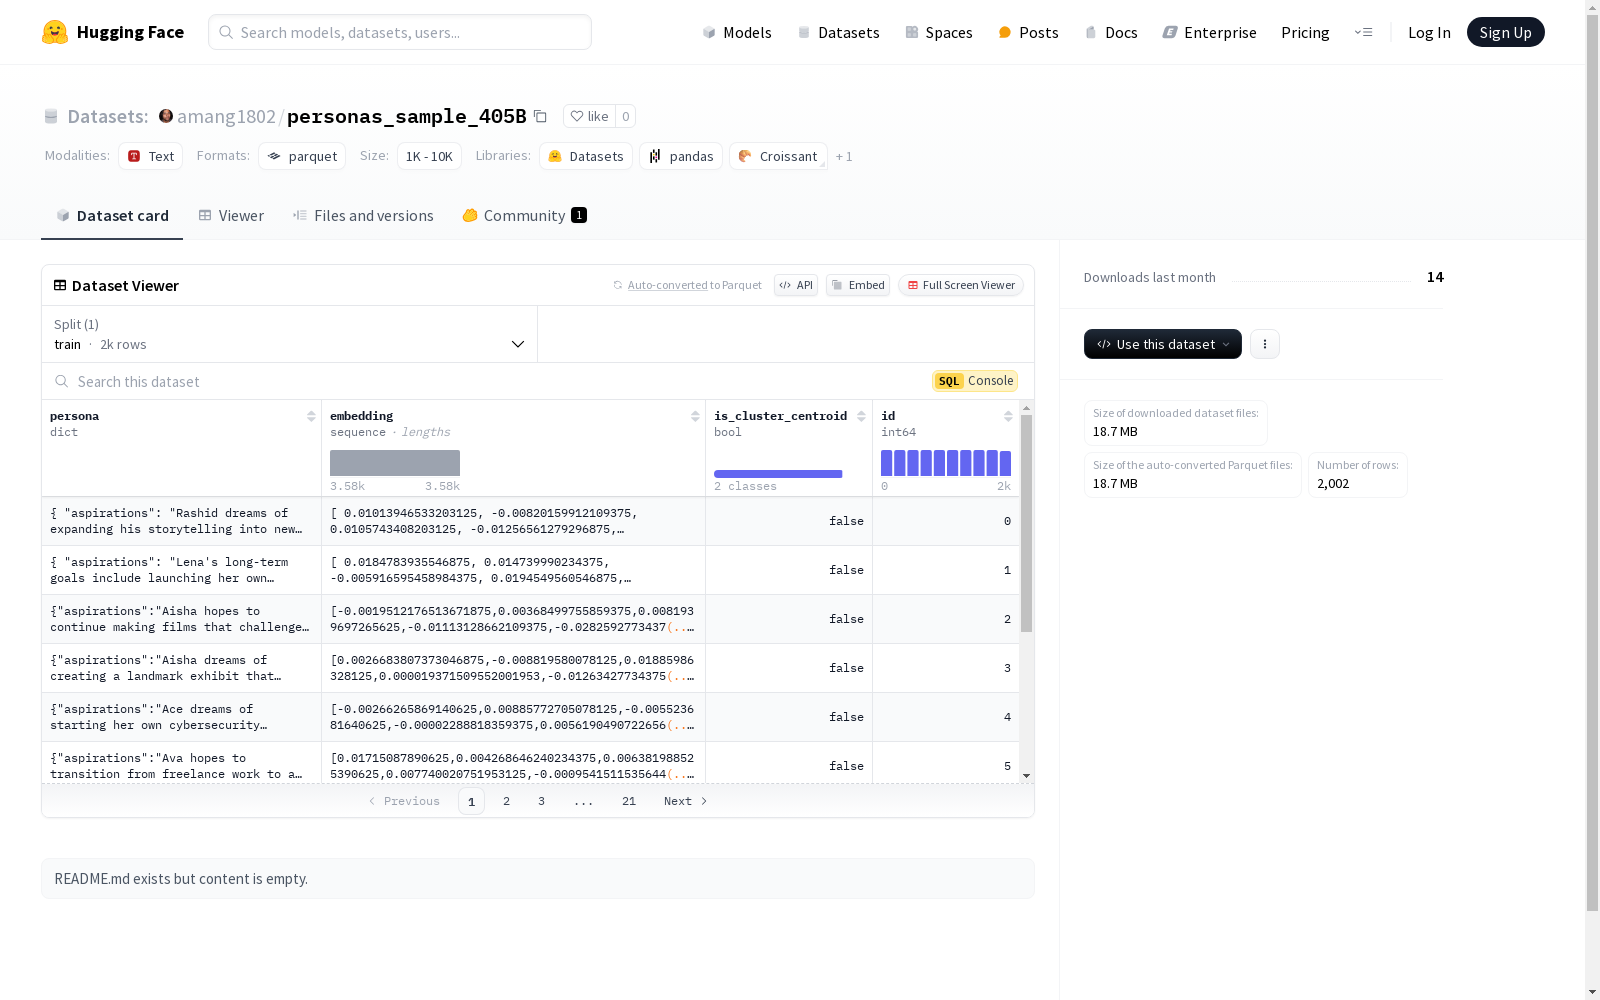The height and width of the screenshot is (1000, 1600).
Task: Launch the Full Screen Viewer
Action: tap(961, 285)
